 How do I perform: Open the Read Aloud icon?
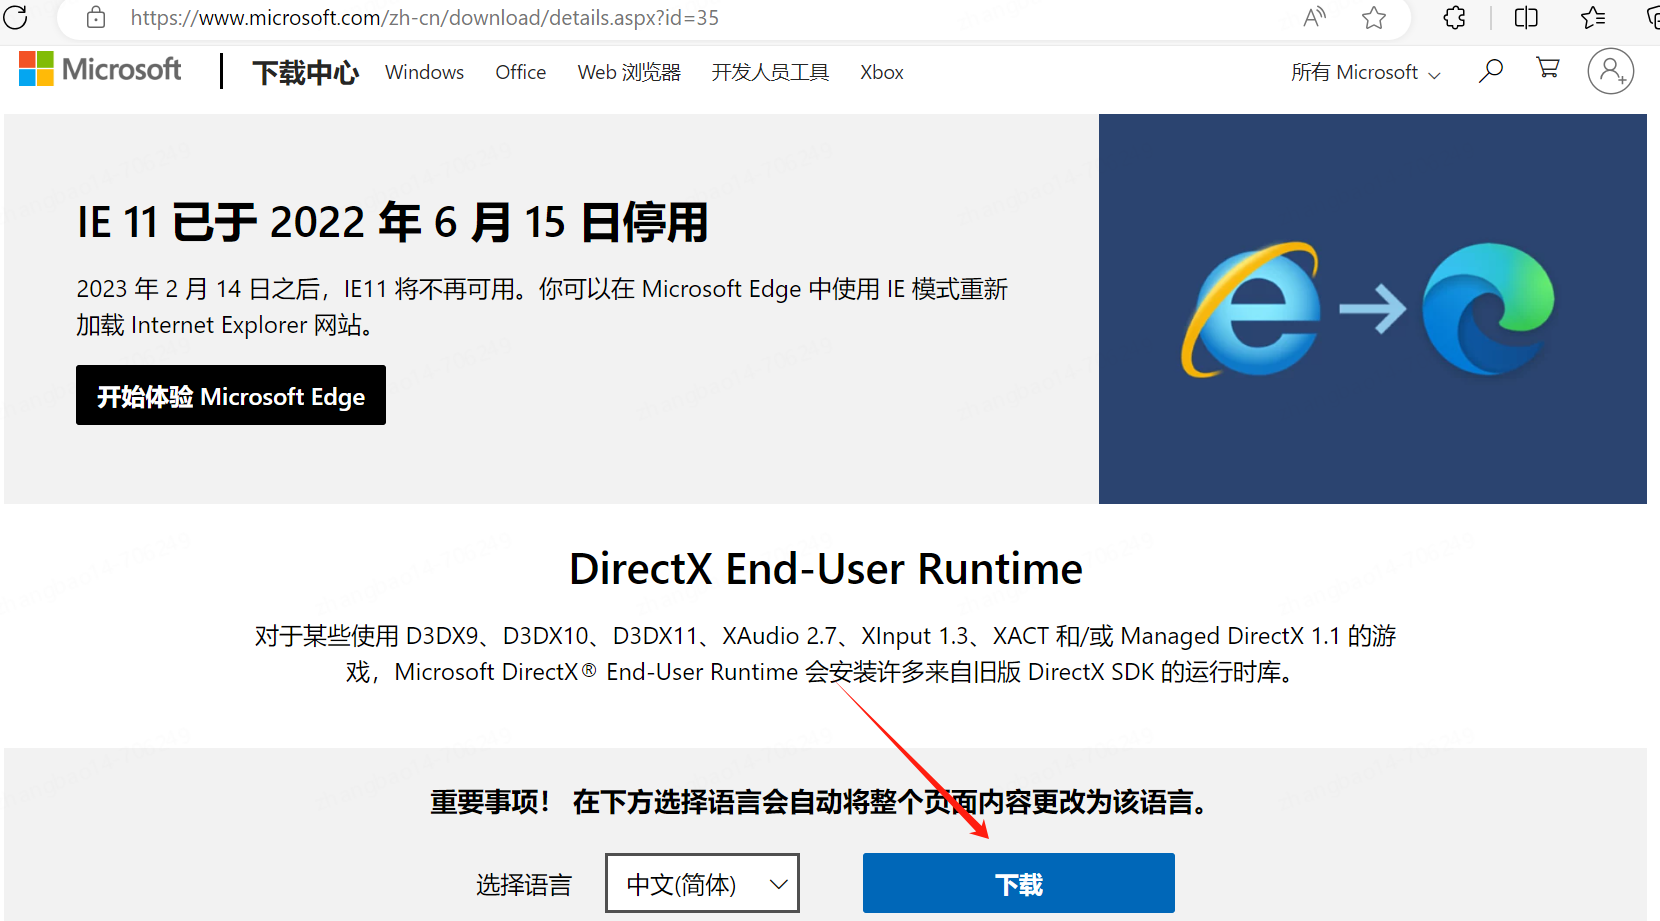(1314, 17)
